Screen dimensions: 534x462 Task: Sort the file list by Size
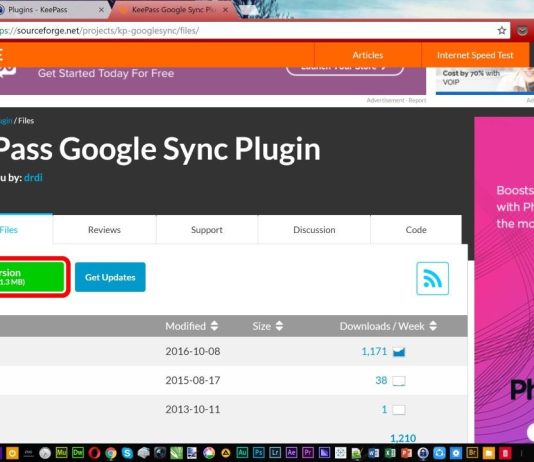(268, 326)
